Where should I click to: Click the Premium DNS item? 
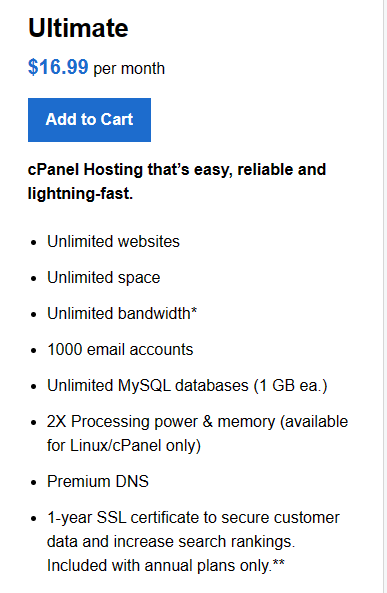coord(98,481)
